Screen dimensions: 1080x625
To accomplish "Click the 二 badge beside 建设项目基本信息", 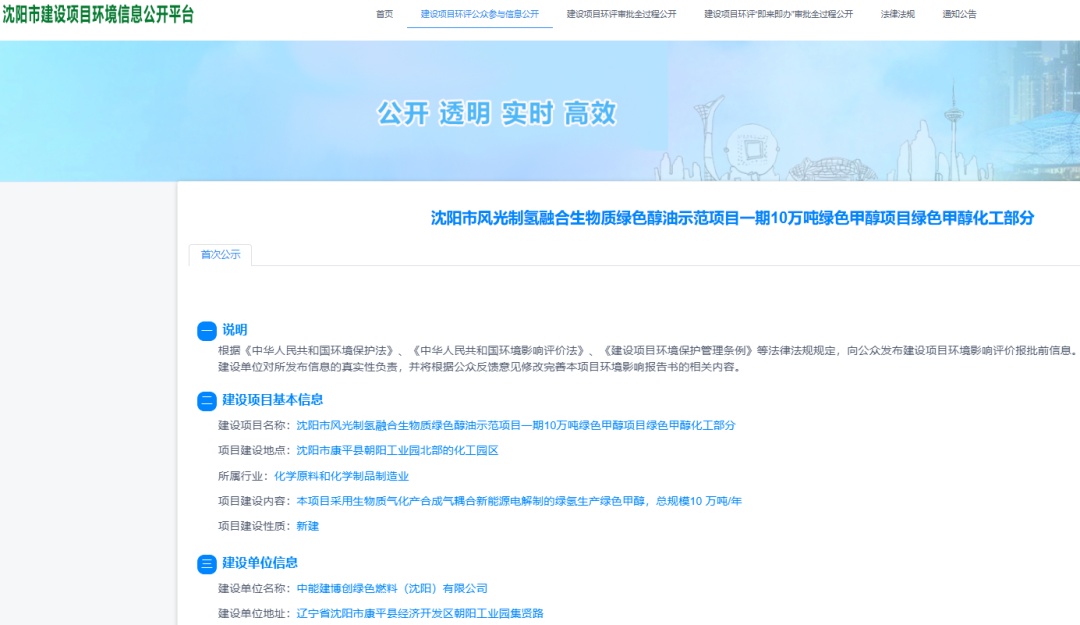I will click(x=207, y=401).
